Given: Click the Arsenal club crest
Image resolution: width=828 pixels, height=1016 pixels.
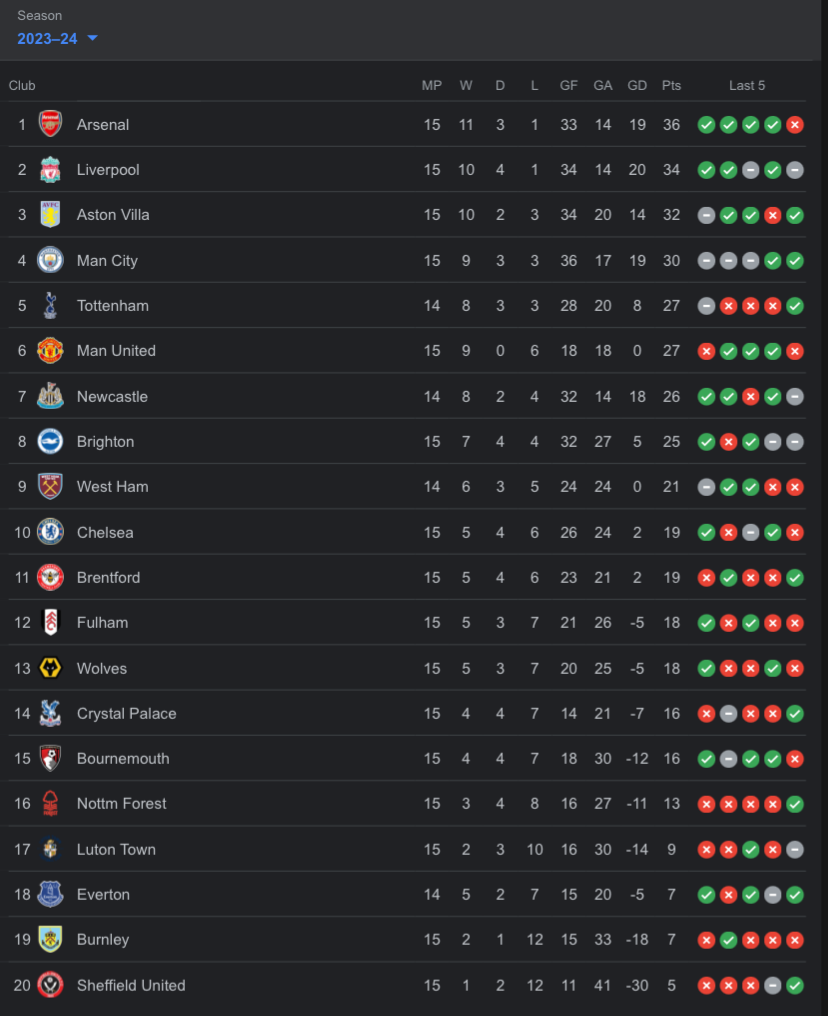Looking at the screenshot, I should (50, 124).
